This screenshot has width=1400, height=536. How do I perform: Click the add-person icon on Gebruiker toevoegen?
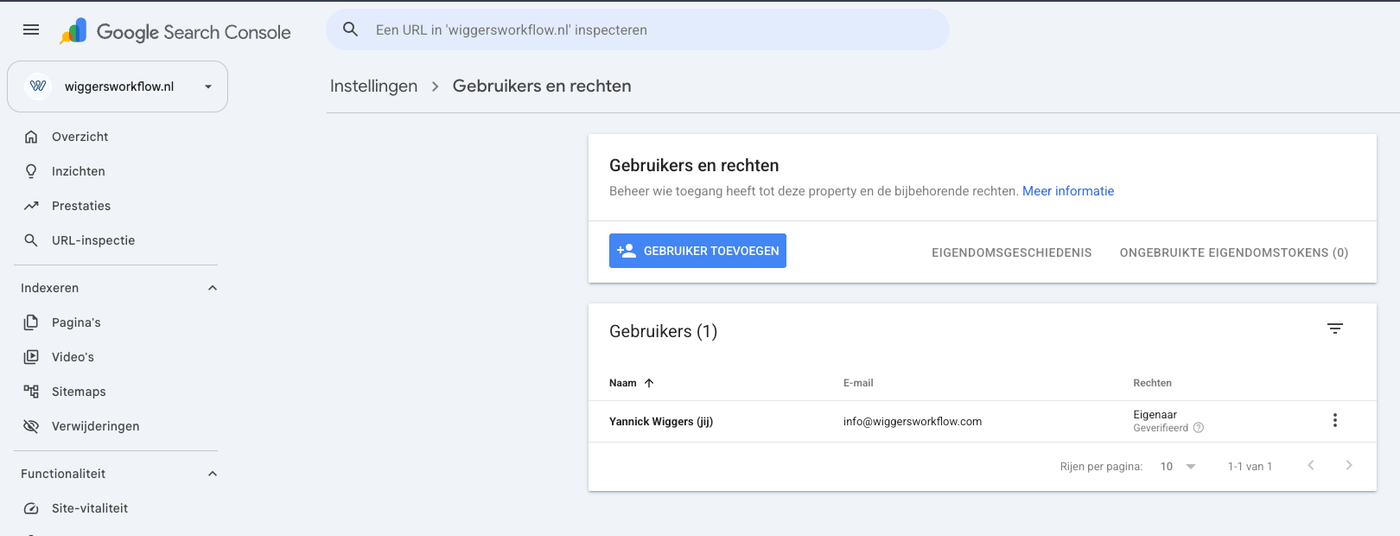pyautogui.click(x=627, y=251)
